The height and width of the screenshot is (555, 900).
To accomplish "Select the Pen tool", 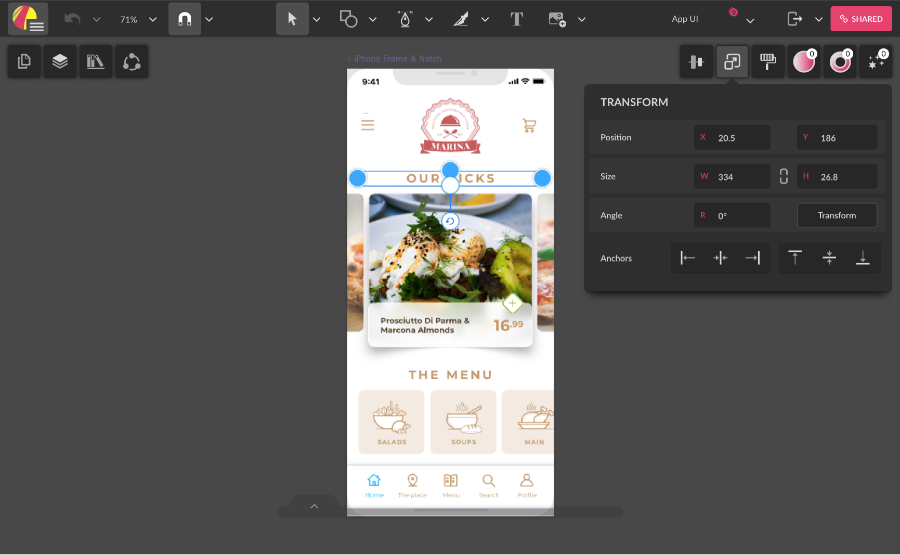I will click(405, 19).
